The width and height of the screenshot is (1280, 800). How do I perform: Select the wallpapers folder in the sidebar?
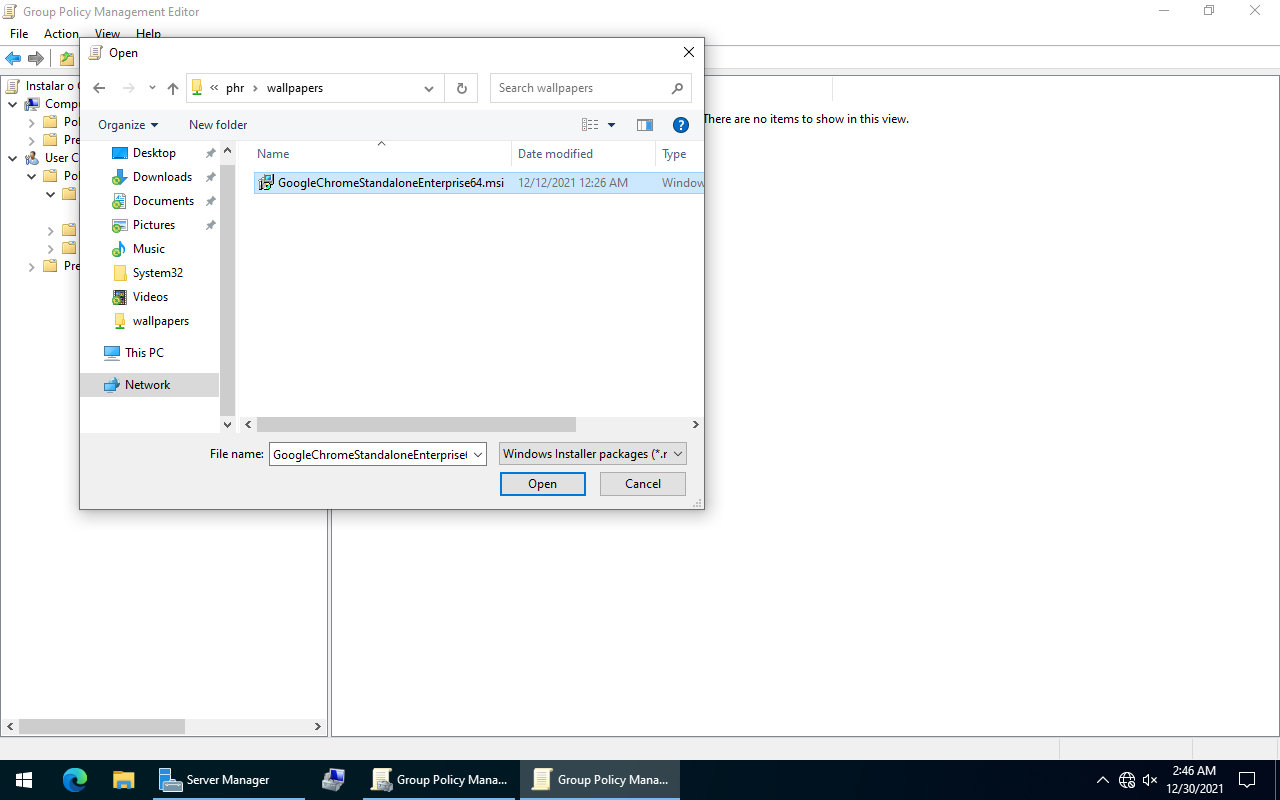pyautogui.click(x=159, y=320)
